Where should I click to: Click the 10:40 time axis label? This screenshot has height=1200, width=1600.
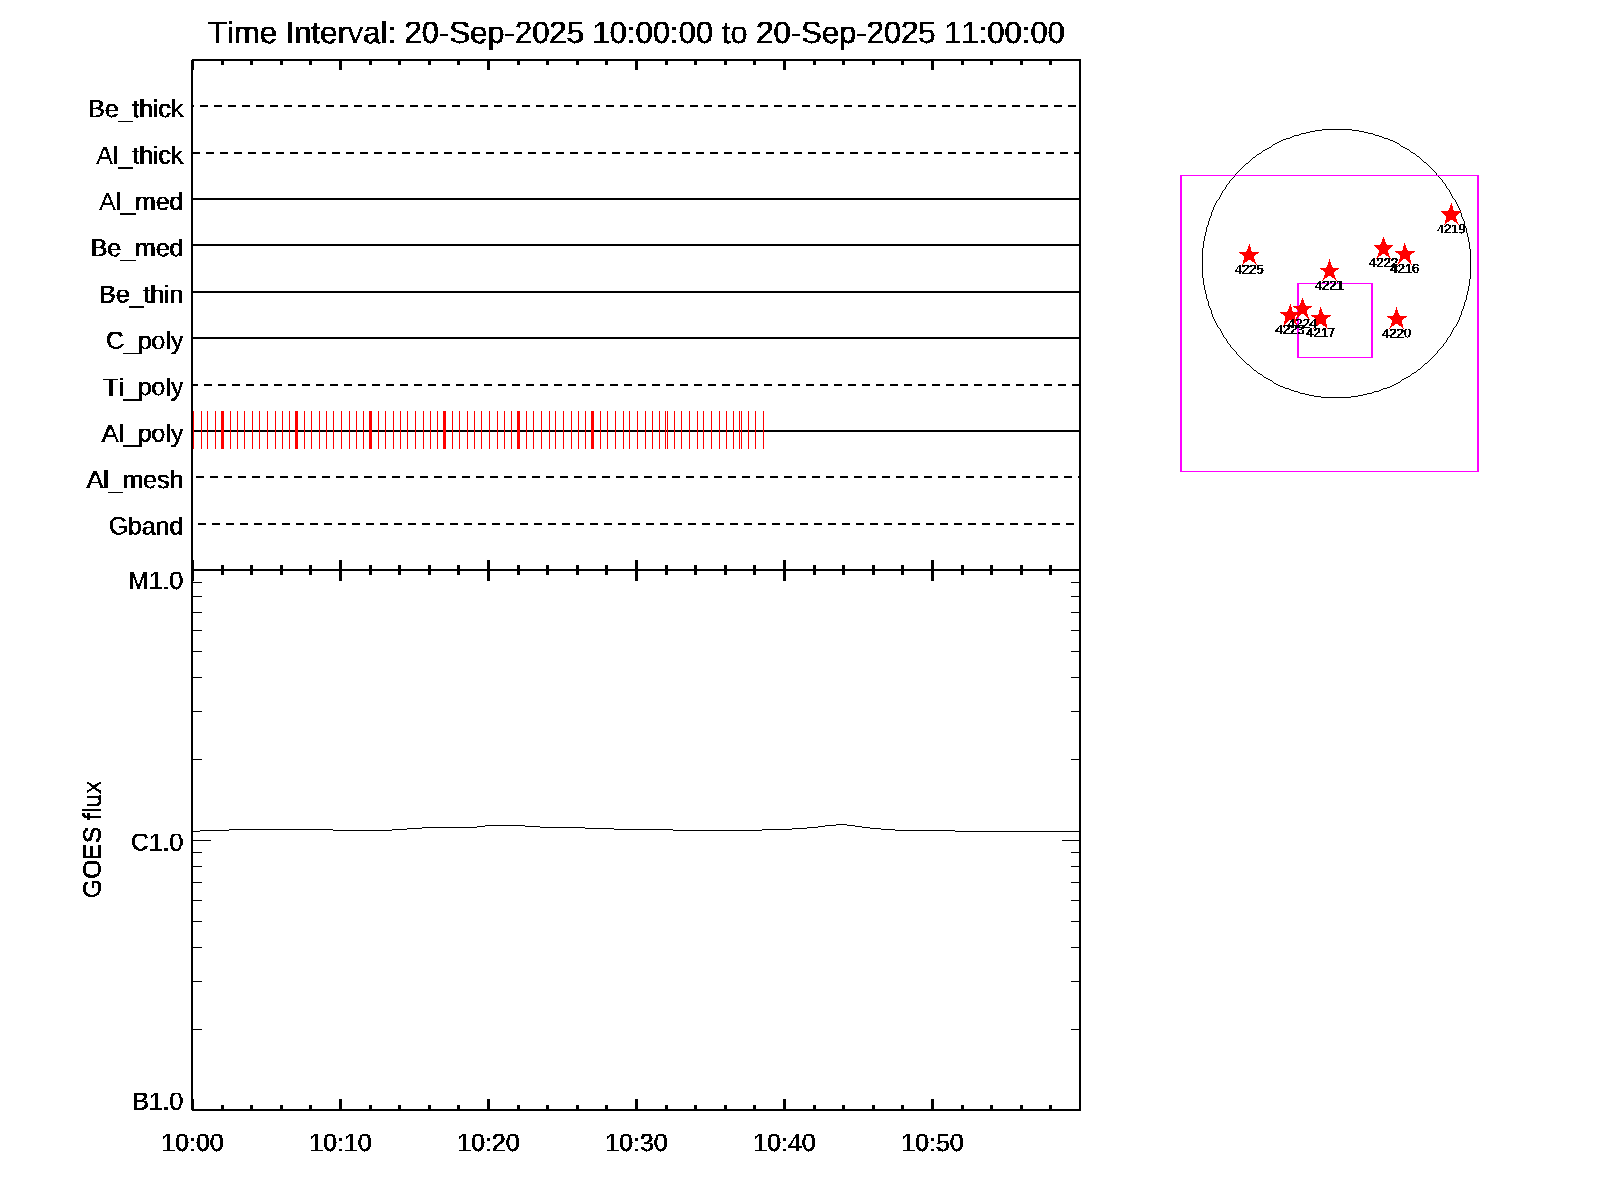[784, 1143]
